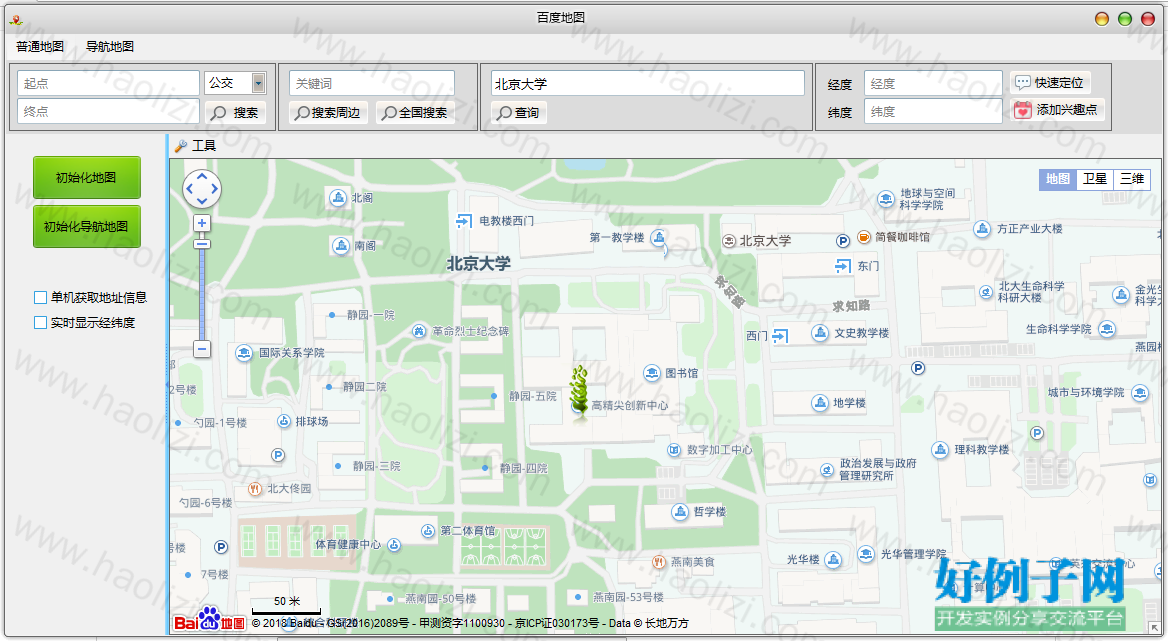
Task: Click the 第一教学楼 building icon
Action: tap(658, 237)
